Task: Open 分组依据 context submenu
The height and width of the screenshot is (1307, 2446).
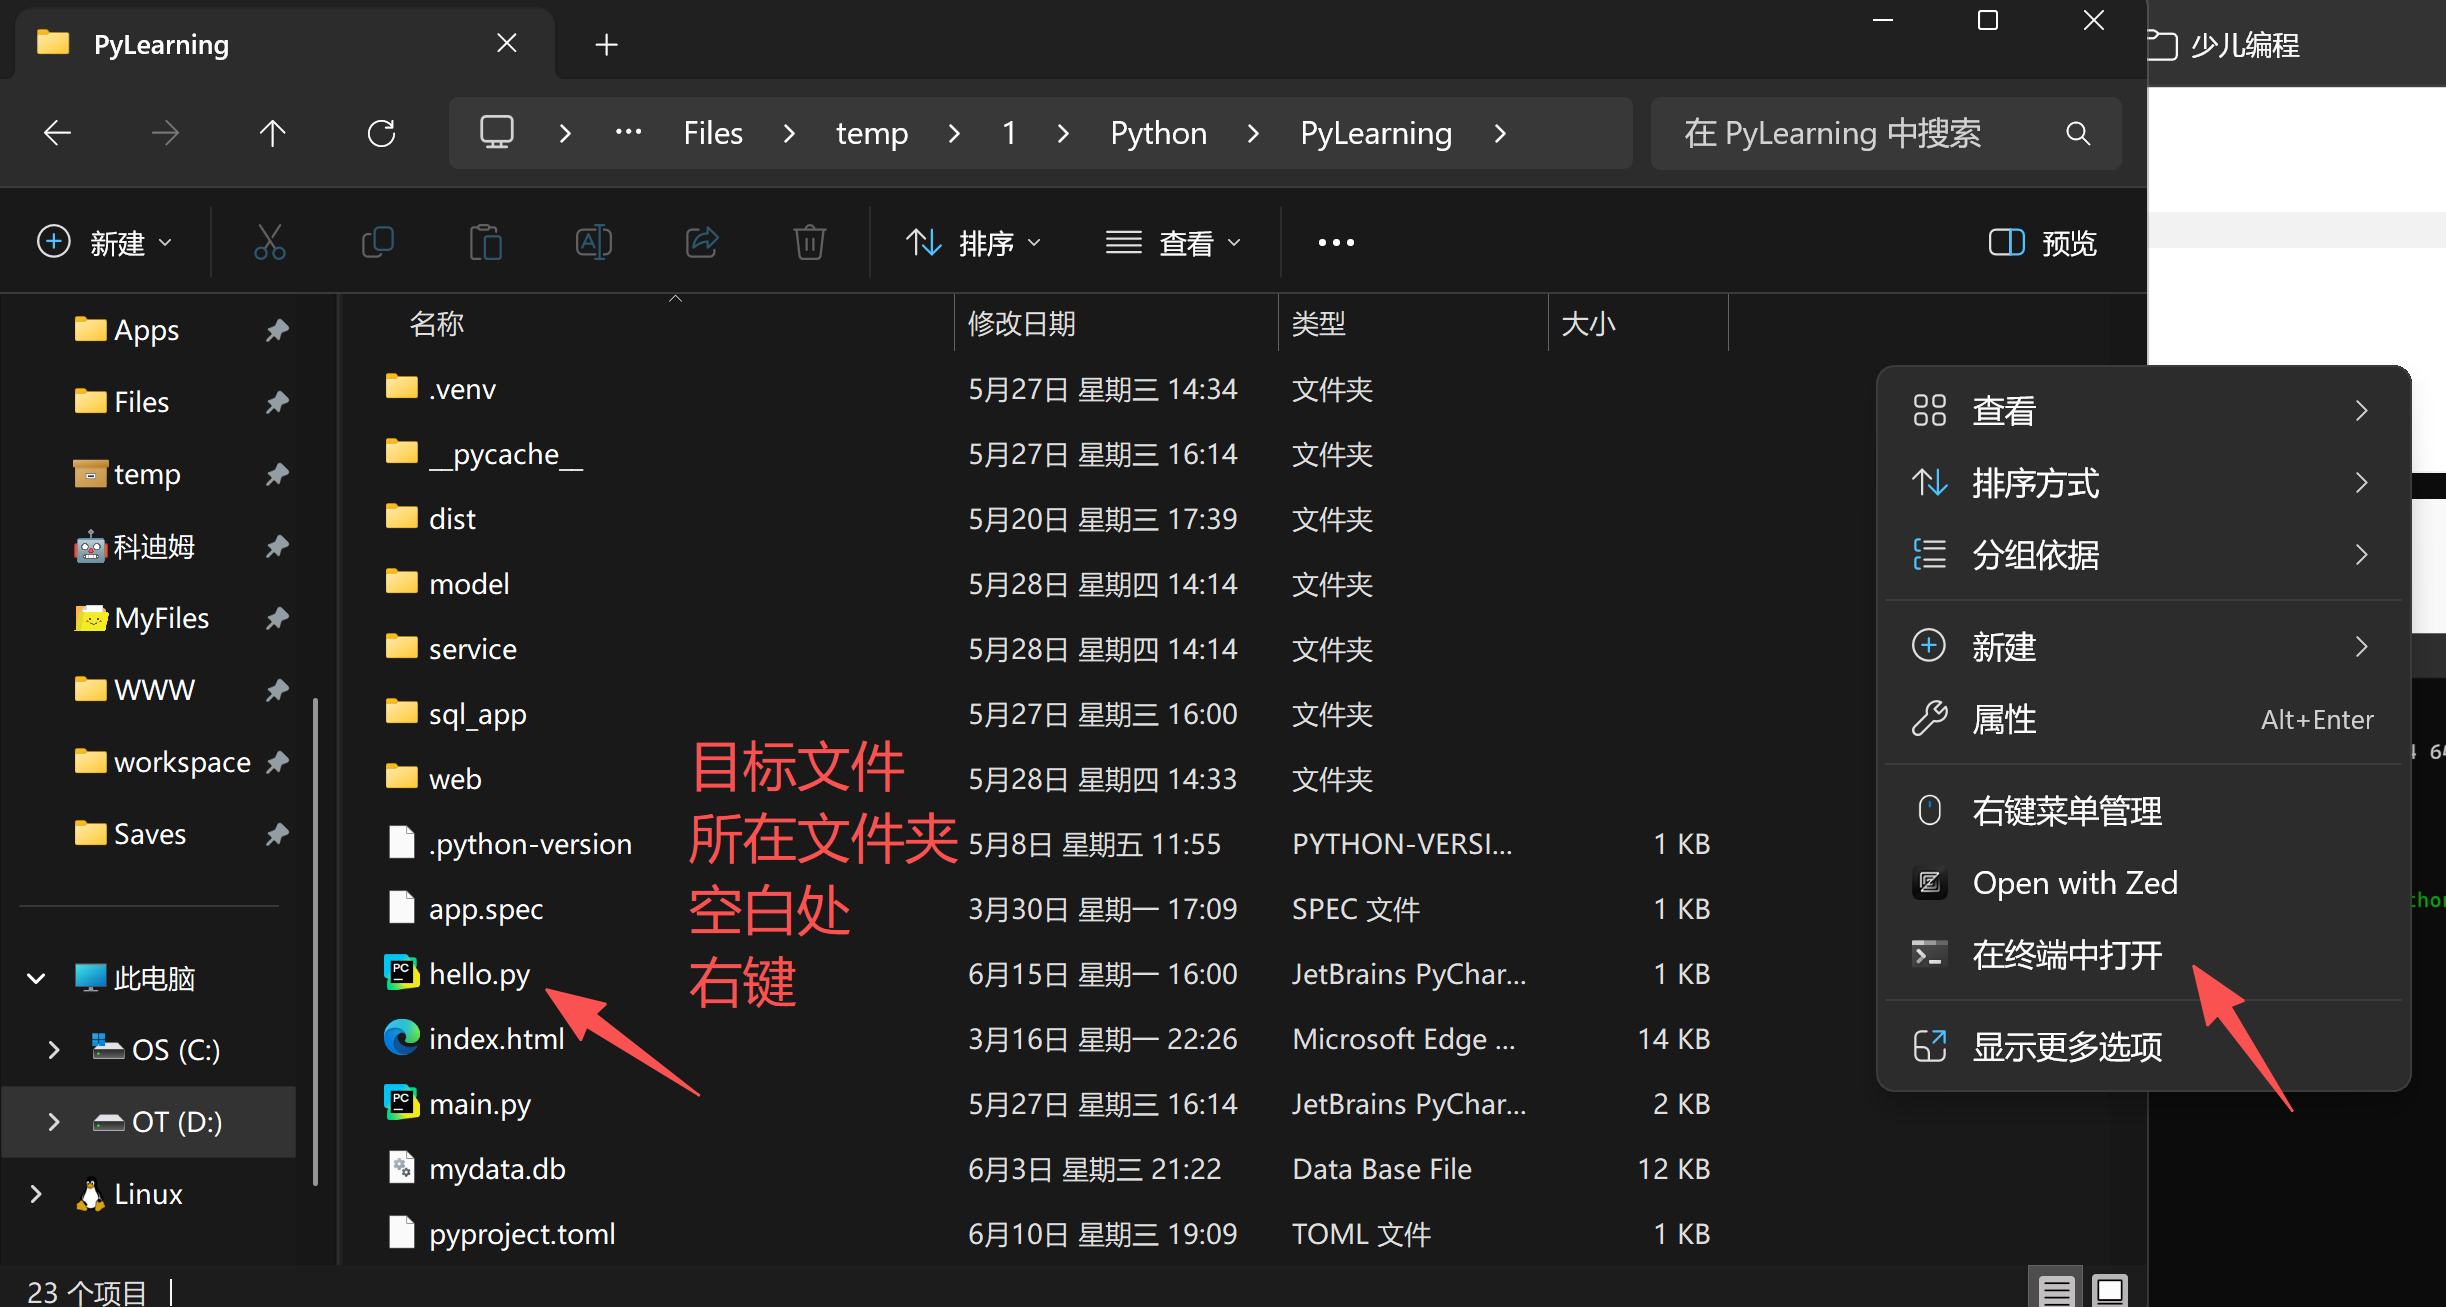Action: pos(2143,555)
